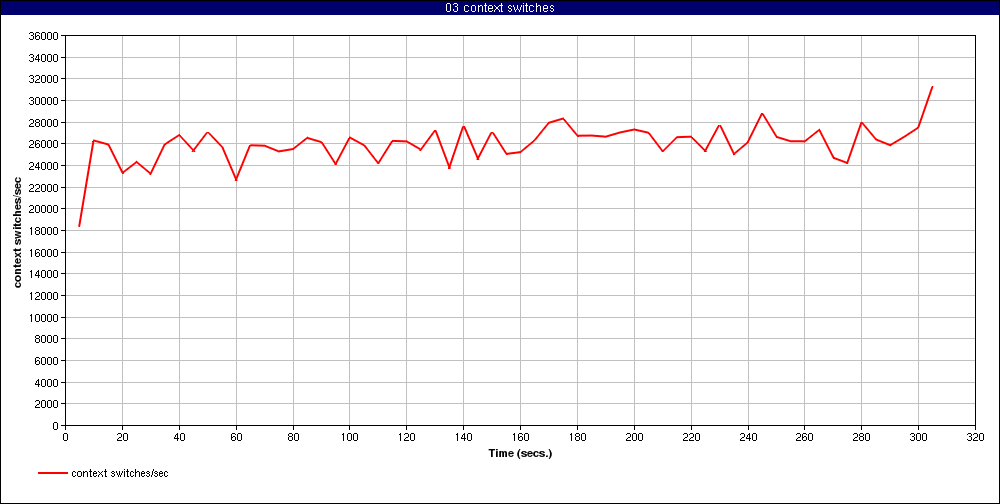Click y-axis label 22000

click(x=44, y=188)
